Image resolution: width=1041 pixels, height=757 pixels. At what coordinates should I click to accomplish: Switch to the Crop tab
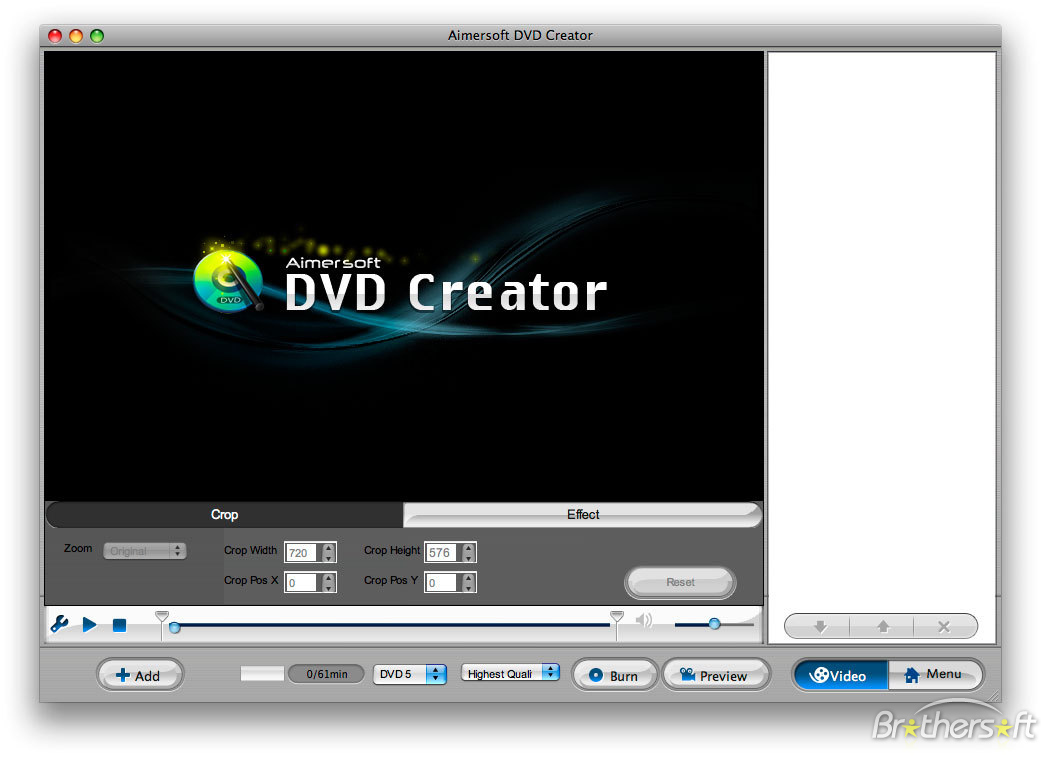click(x=224, y=515)
